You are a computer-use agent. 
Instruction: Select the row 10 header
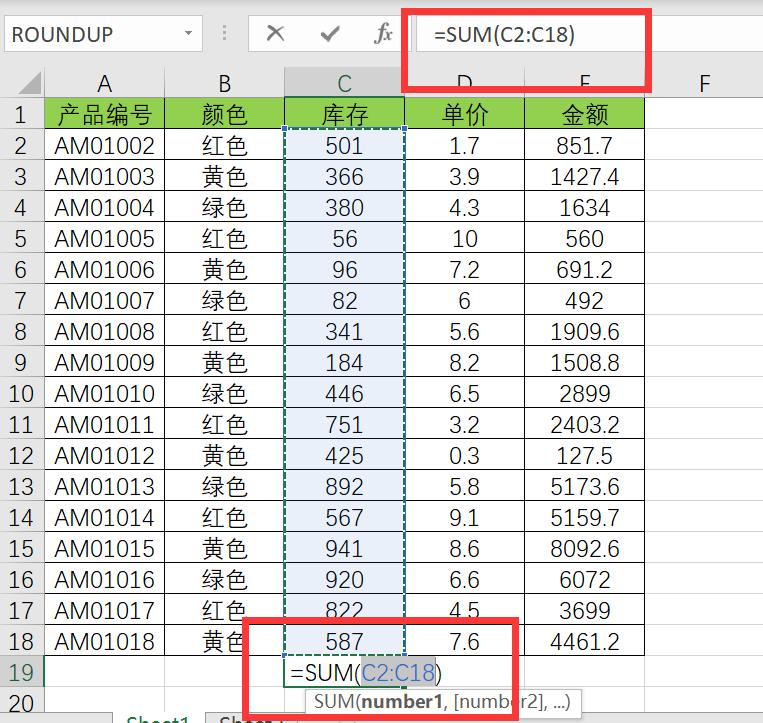pyautogui.click(x=21, y=394)
